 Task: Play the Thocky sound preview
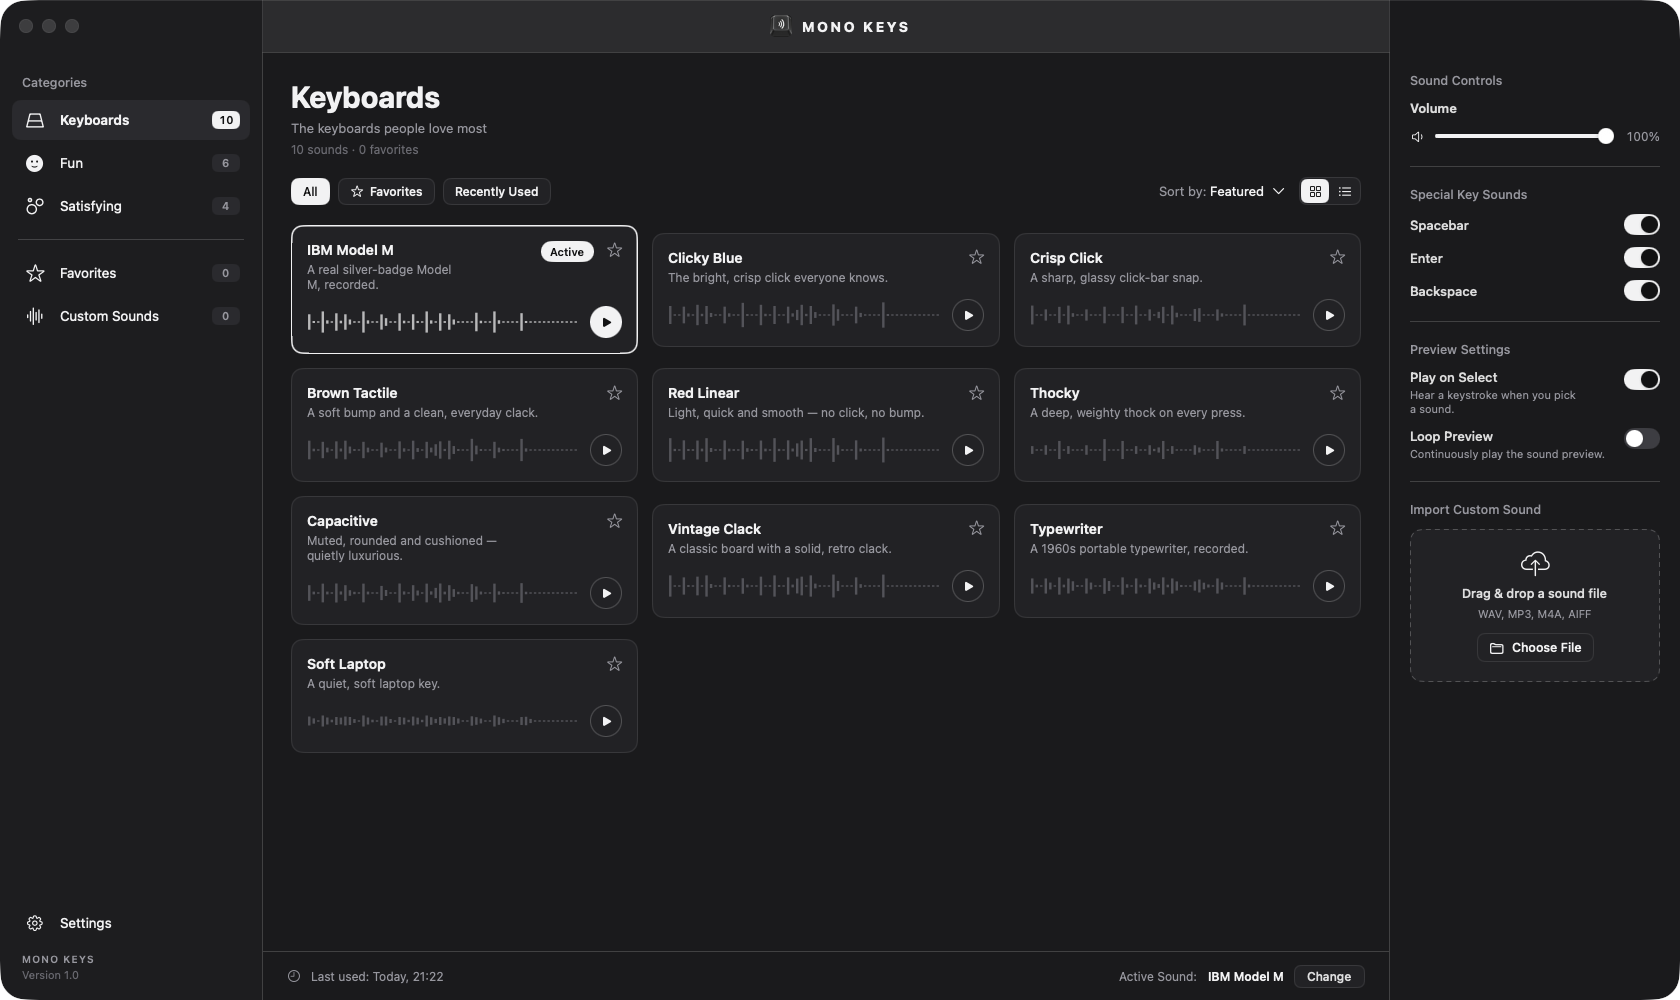click(x=1329, y=450)
